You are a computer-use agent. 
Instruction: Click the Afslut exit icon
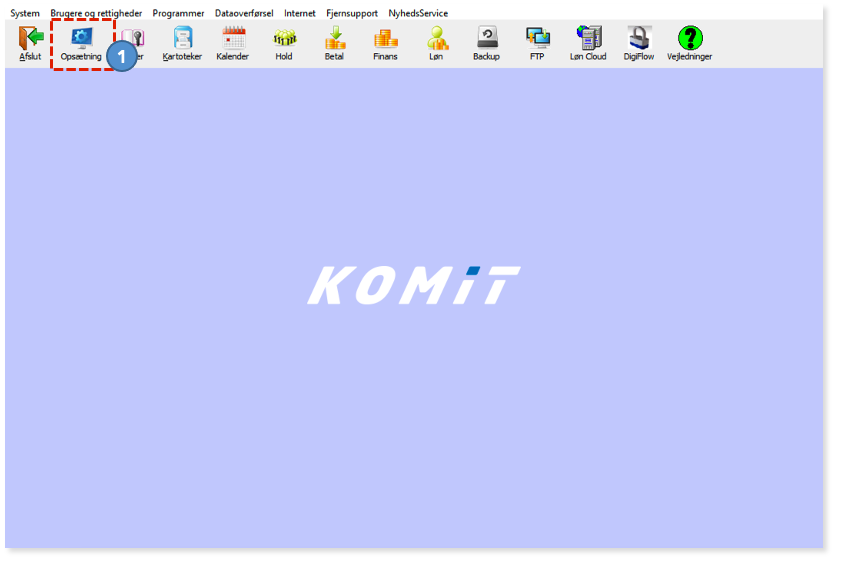click(31, 38)
